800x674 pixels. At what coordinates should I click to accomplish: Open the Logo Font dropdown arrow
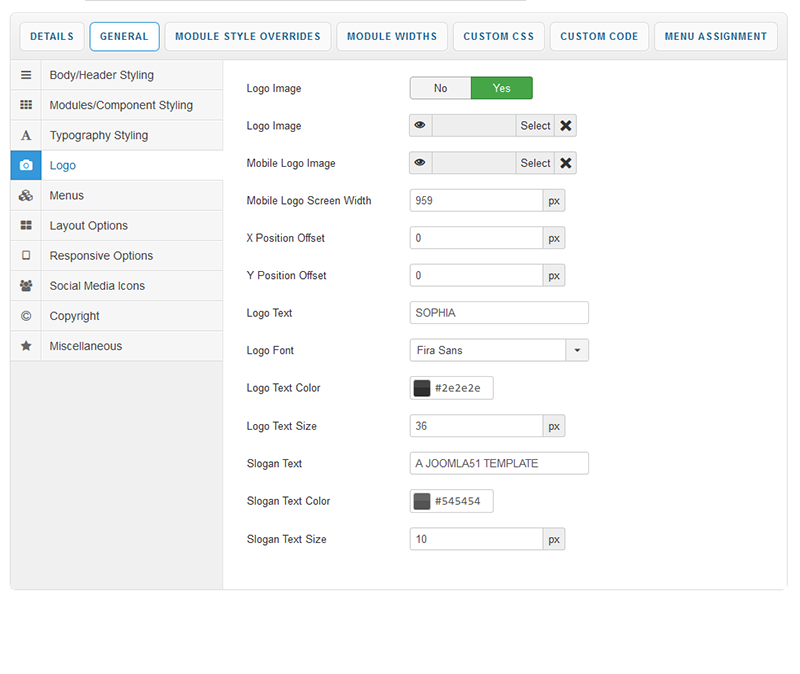(577, 350)
